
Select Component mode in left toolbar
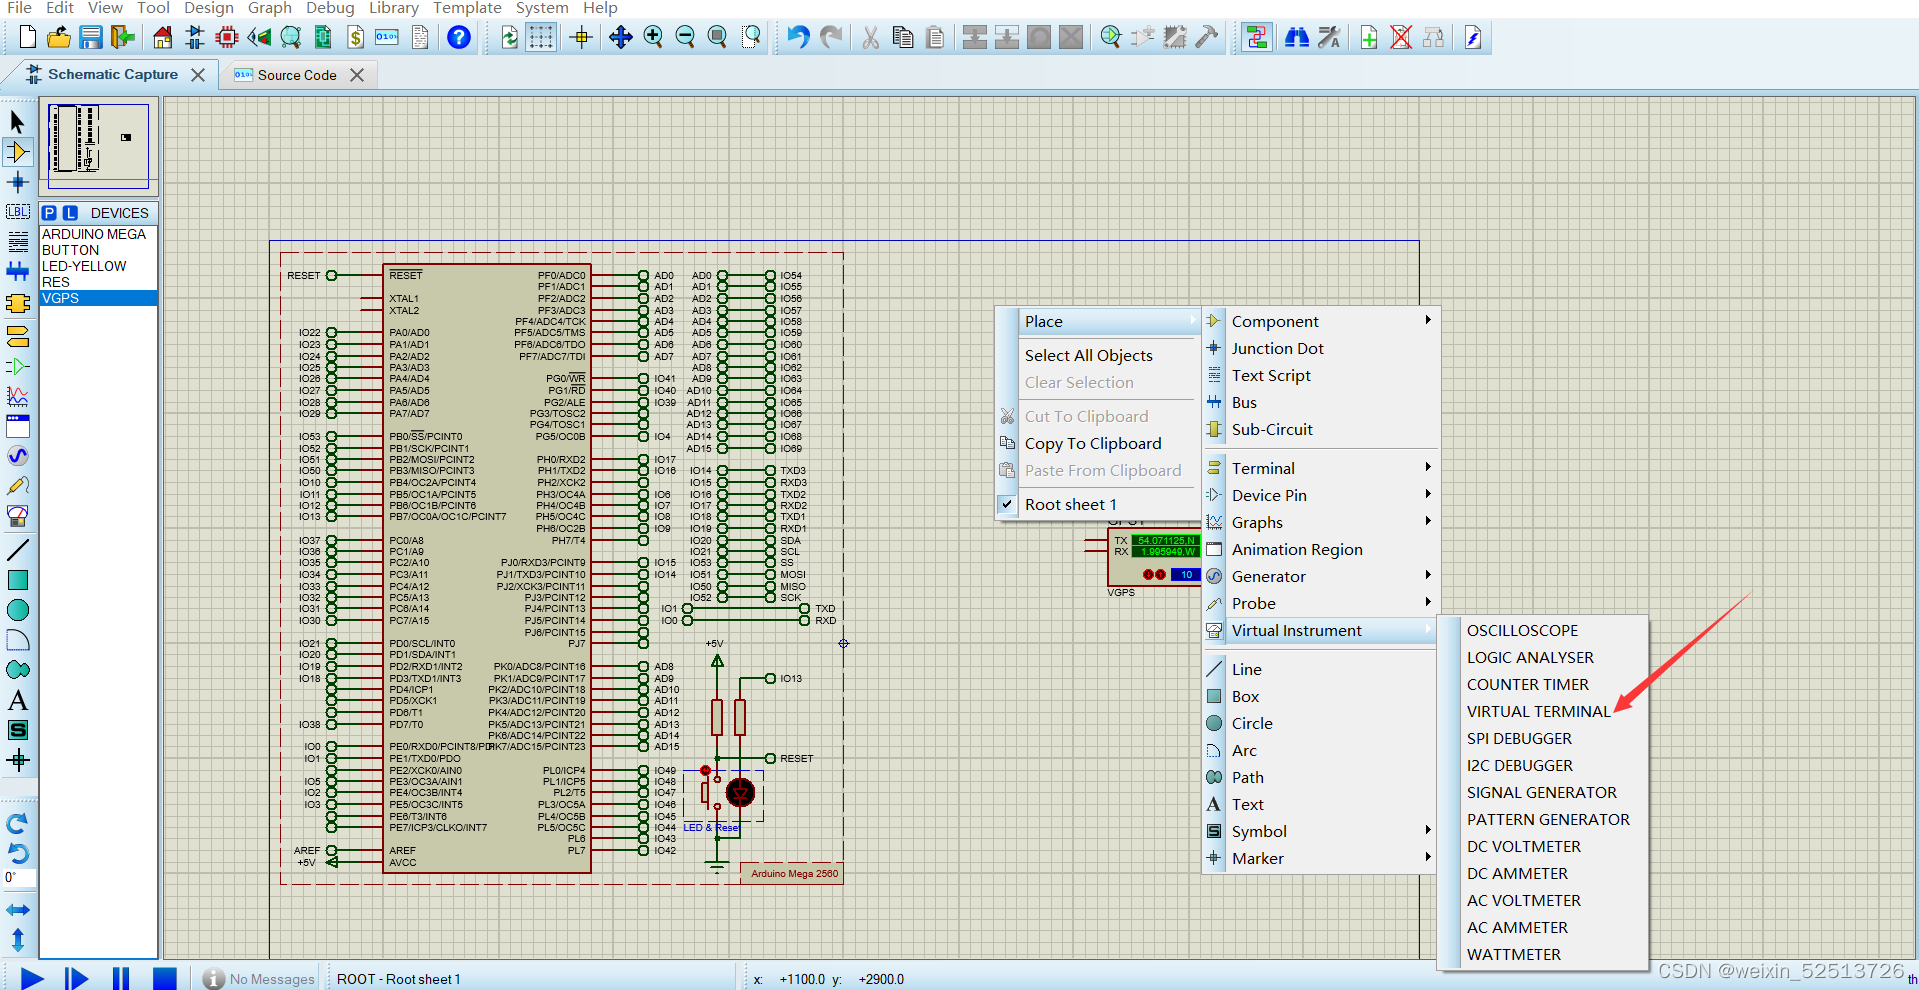coord(18,152)
